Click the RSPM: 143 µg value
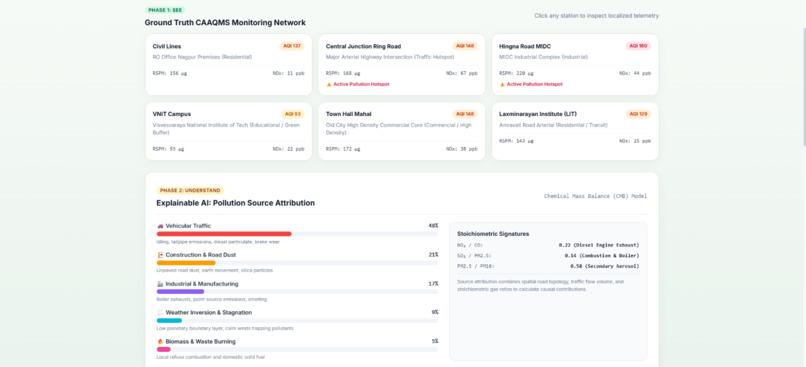The image size is (806, 367). [516, 141]
